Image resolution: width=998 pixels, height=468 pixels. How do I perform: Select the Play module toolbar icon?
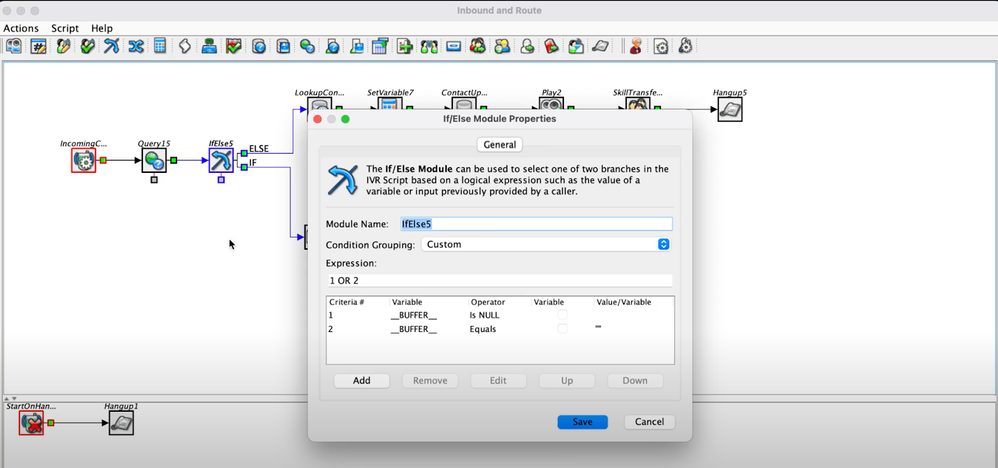[14, 46]
